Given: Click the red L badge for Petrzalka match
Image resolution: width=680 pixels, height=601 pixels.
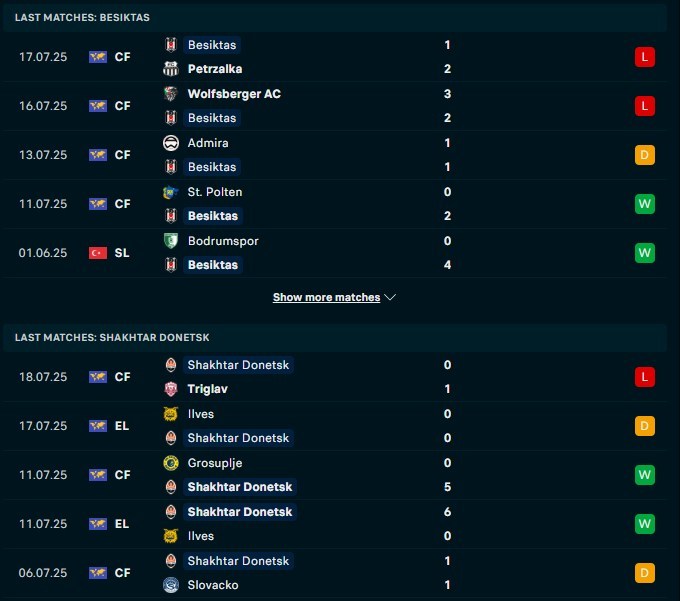Looking at the screenshot, I should (x=644, y=57).
